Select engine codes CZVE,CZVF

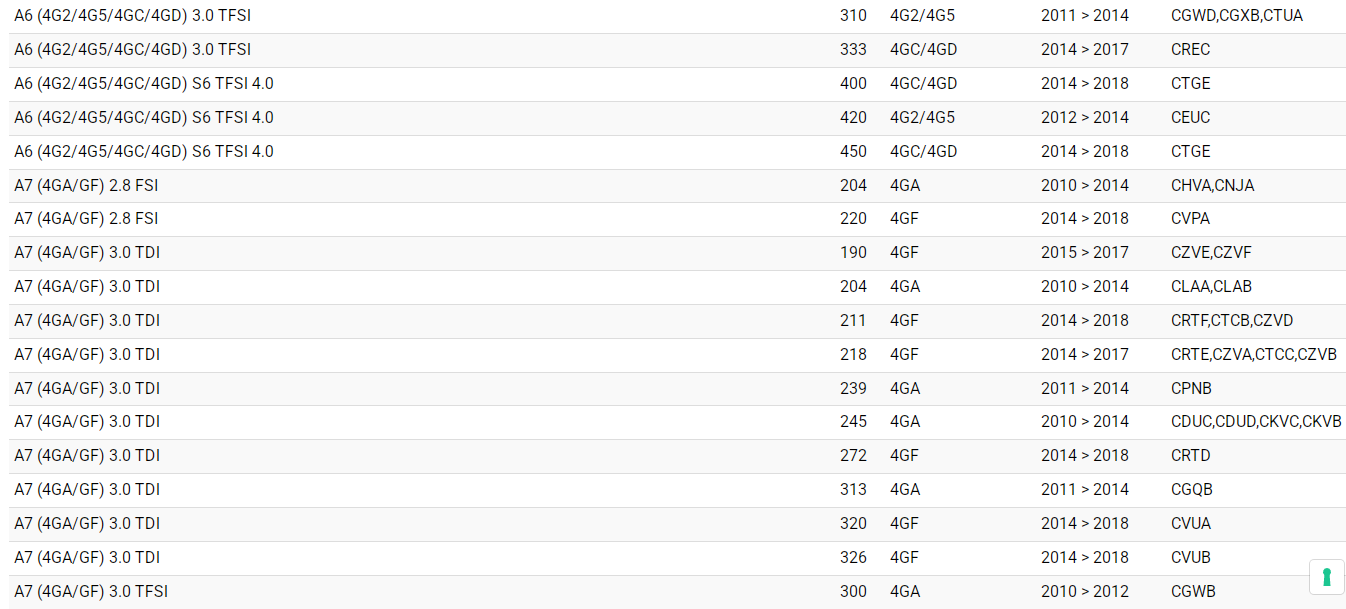1211,253
